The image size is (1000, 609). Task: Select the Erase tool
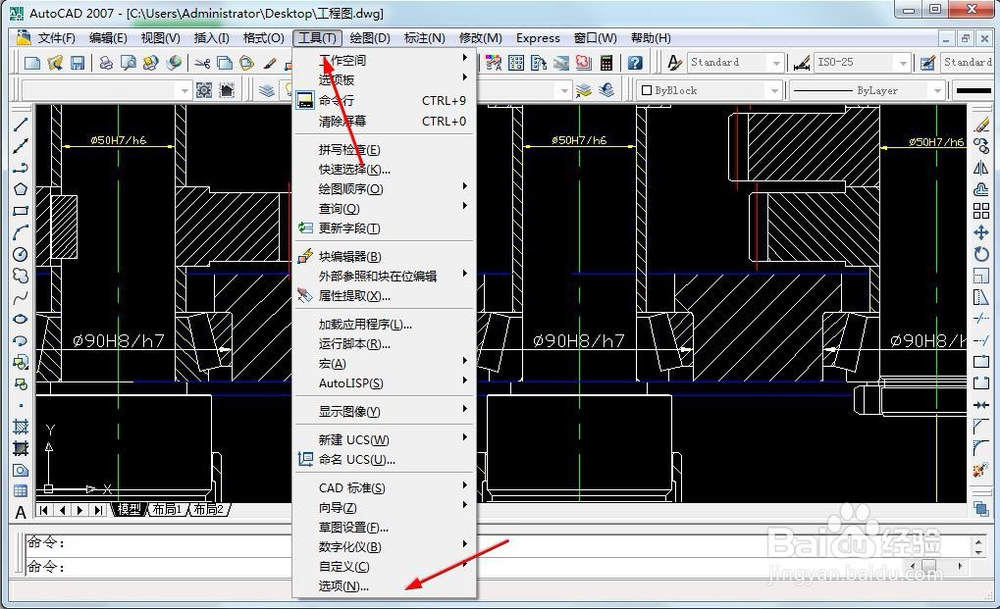click(x=981, y=124)
